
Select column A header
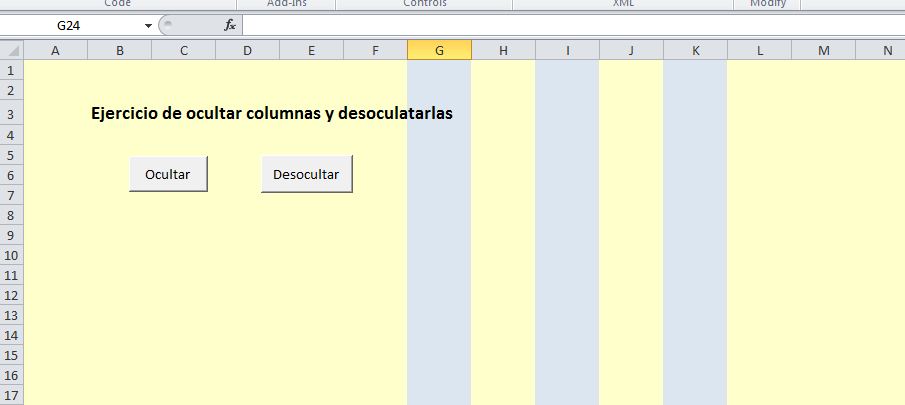pyautogui.click(x=55, y=50)
